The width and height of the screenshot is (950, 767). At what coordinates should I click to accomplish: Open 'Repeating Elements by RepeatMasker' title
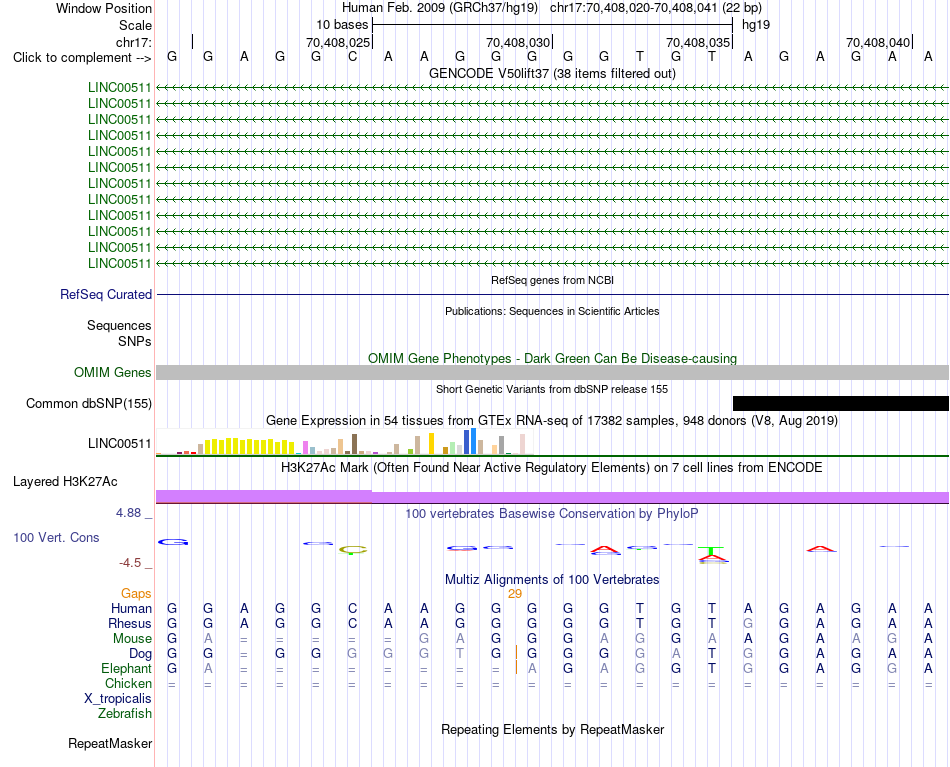pos(552,729)
